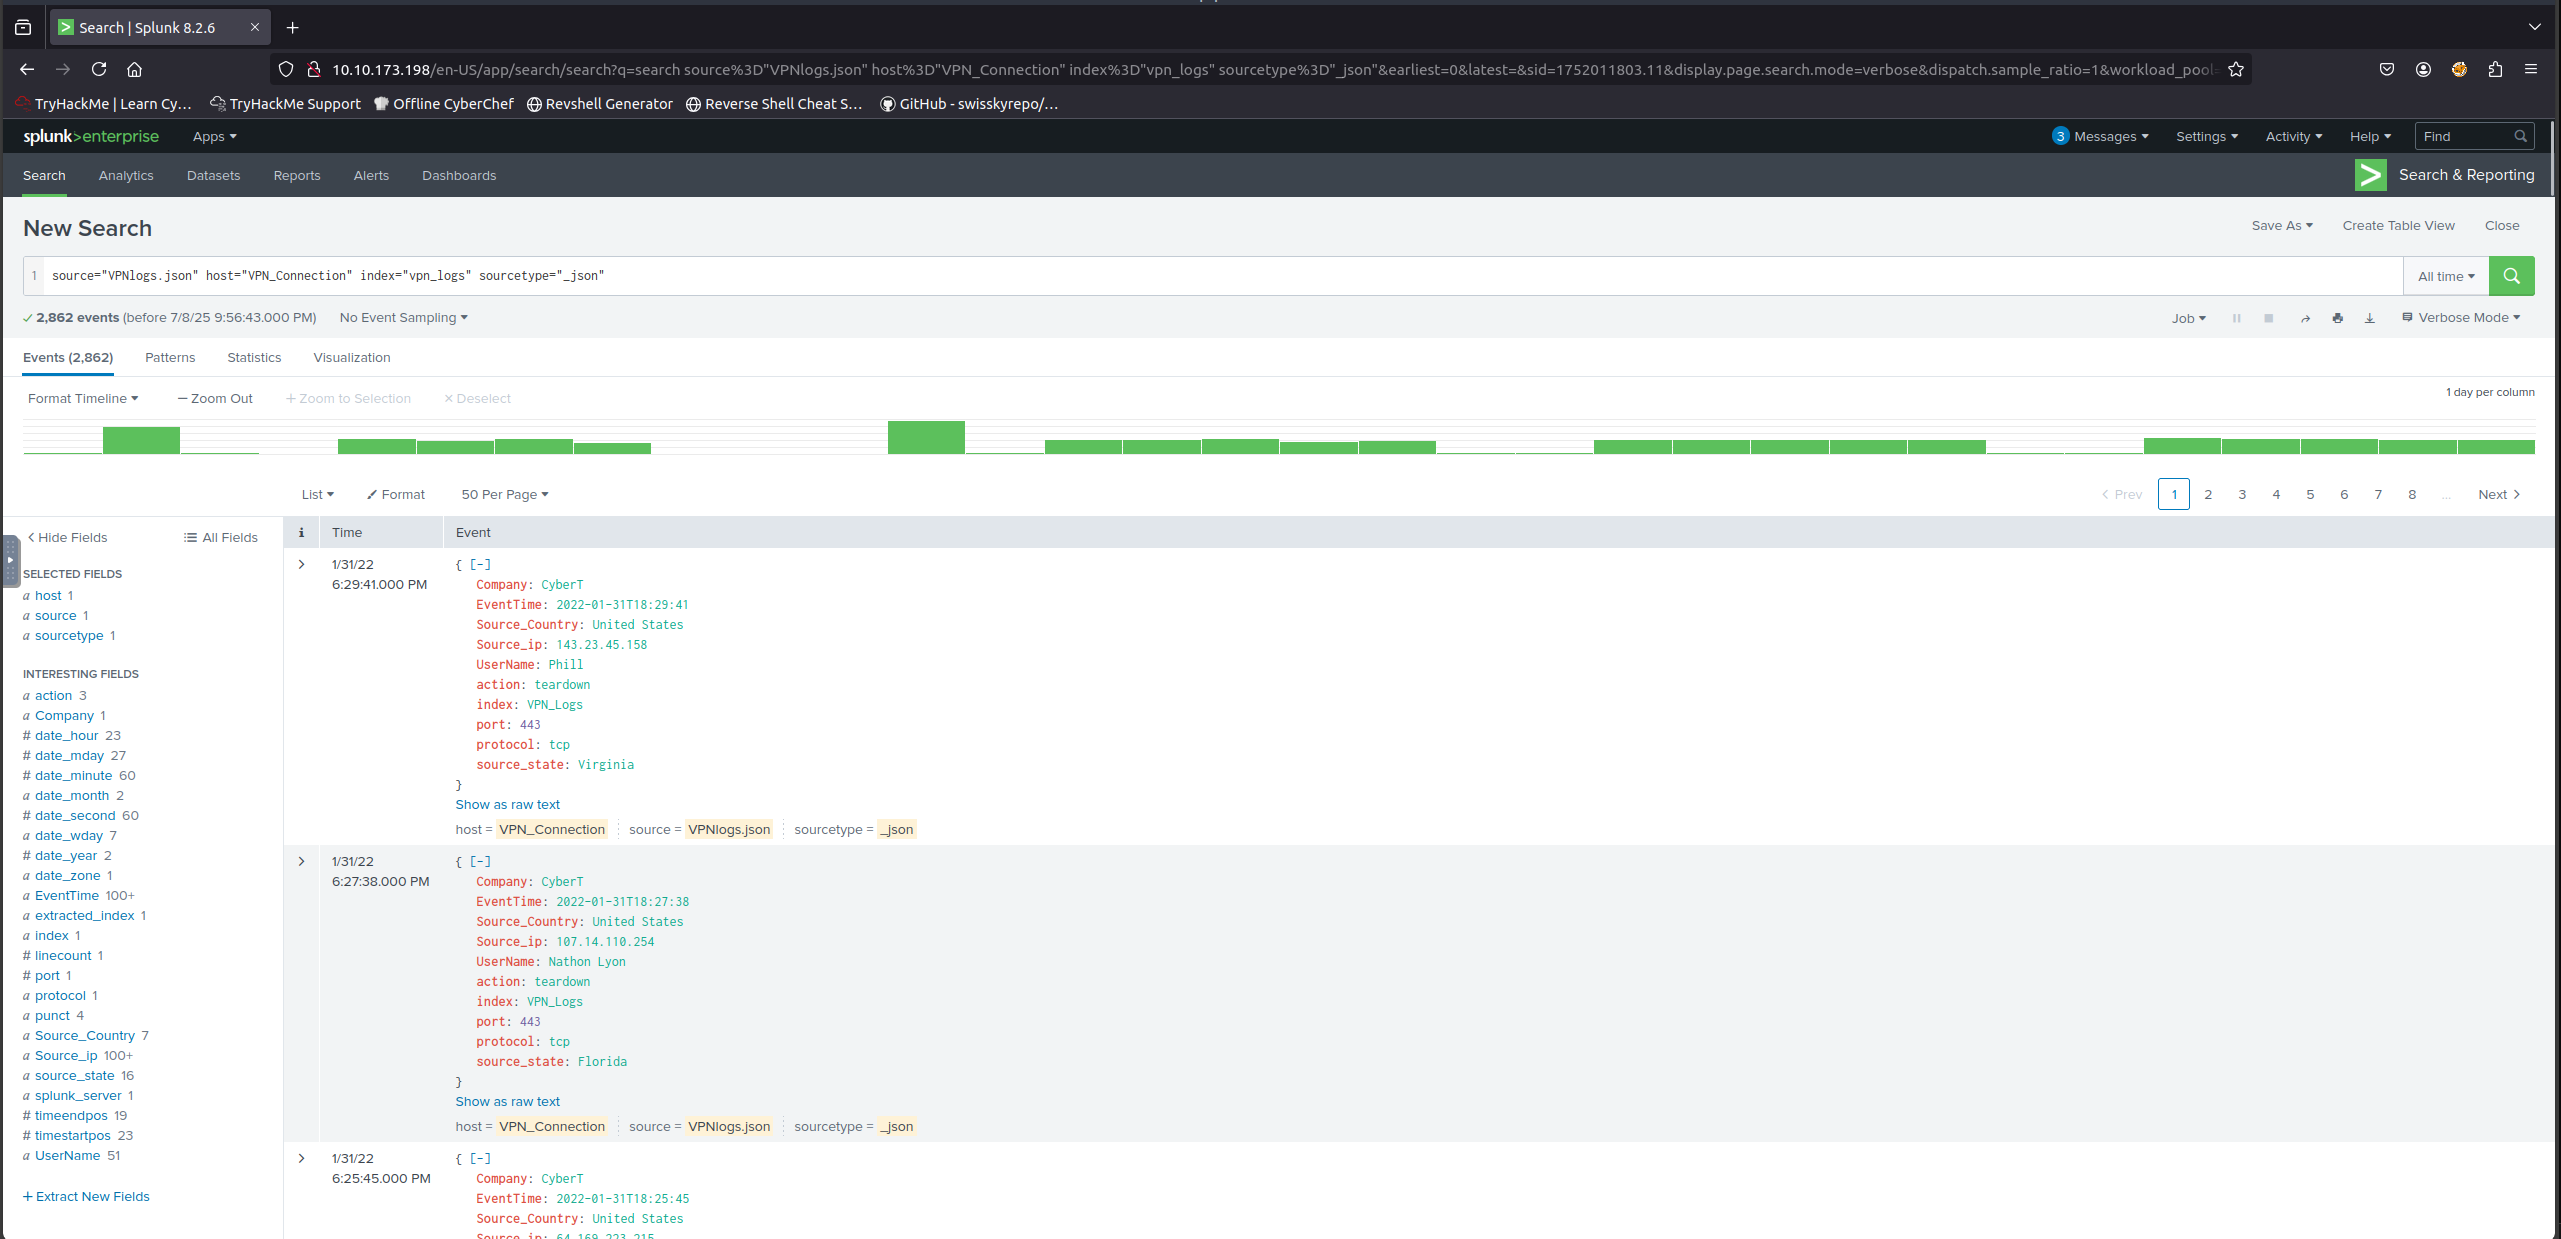
Task: Go to results page 2
Action: (x=2208, y=494)
